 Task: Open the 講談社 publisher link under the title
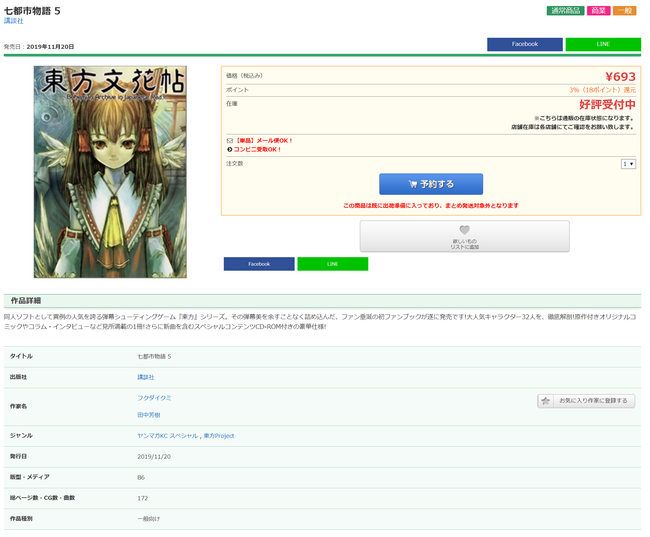[14, 21]
